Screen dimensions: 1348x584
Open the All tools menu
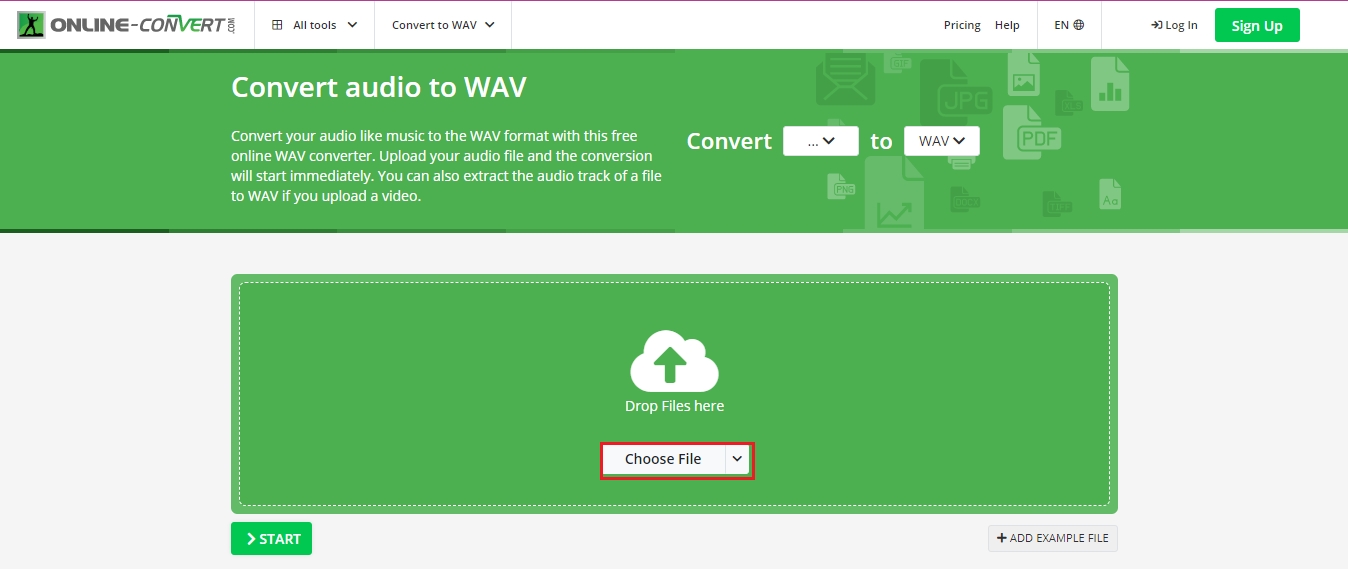pos(314,25)
